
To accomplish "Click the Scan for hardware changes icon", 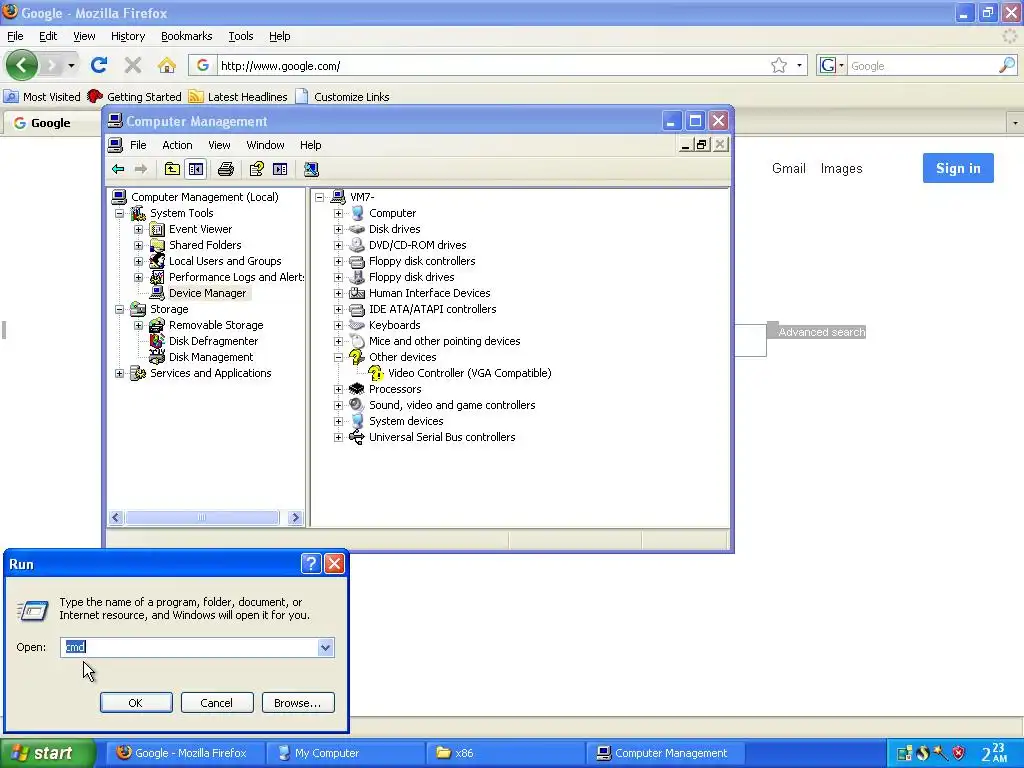I will pyautogui.click(x=311, y=169).
